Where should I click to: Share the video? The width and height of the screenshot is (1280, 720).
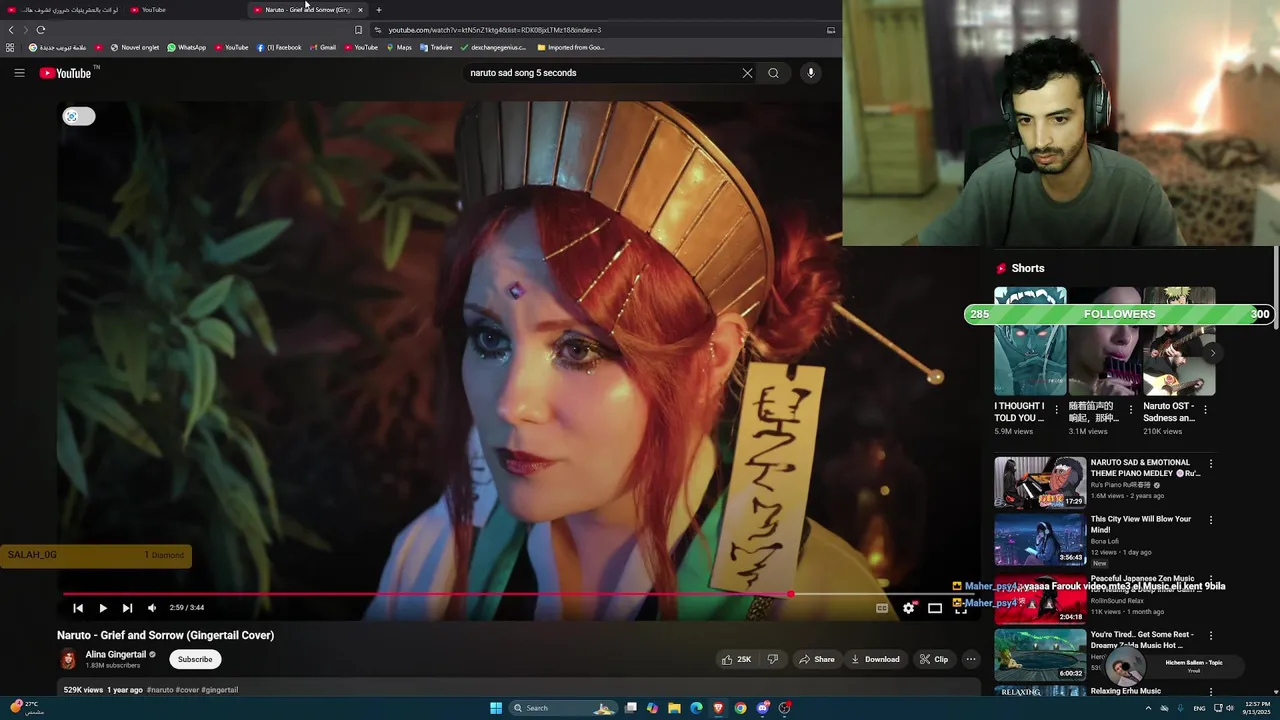pos(816,660)
